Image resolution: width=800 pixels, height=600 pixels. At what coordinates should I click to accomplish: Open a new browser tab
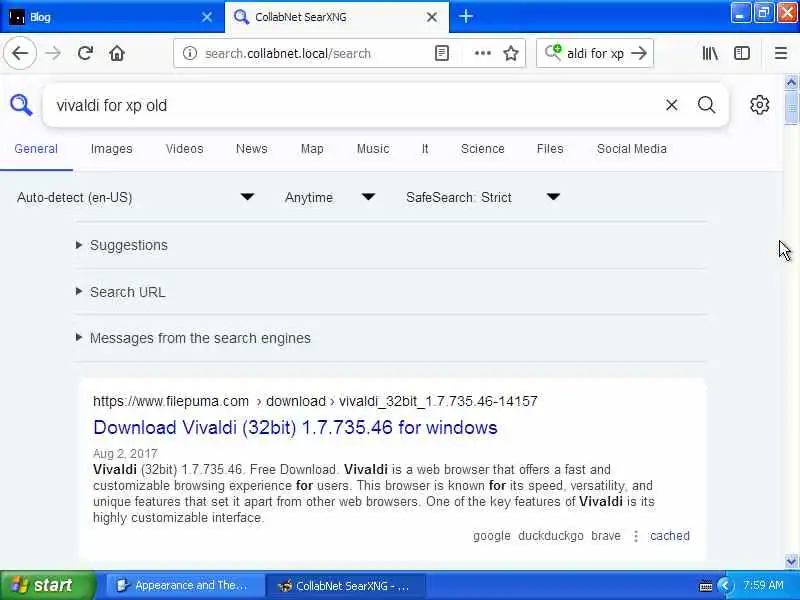(x=465, y=16)
